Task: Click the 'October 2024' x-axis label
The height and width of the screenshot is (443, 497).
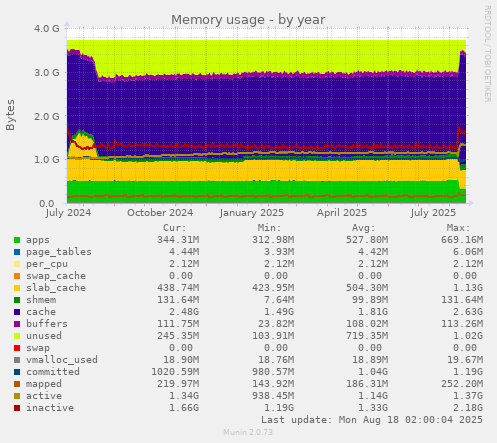Action: (x=160, y=213)
